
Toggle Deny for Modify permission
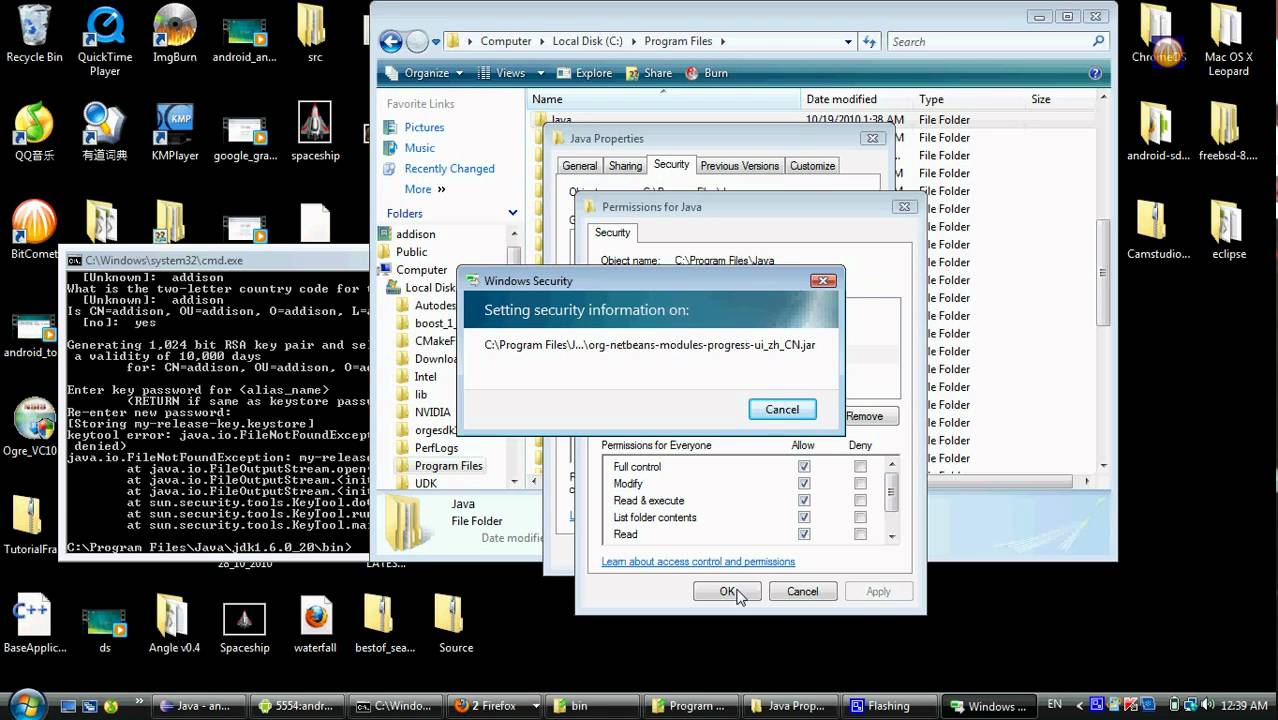[x=860, y=484]
